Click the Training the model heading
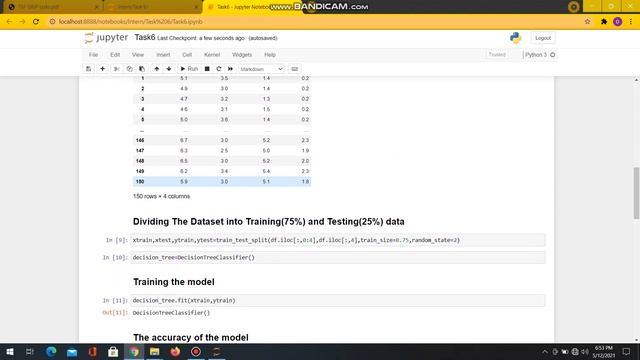 pyautogui.click(x=173, y=282)
